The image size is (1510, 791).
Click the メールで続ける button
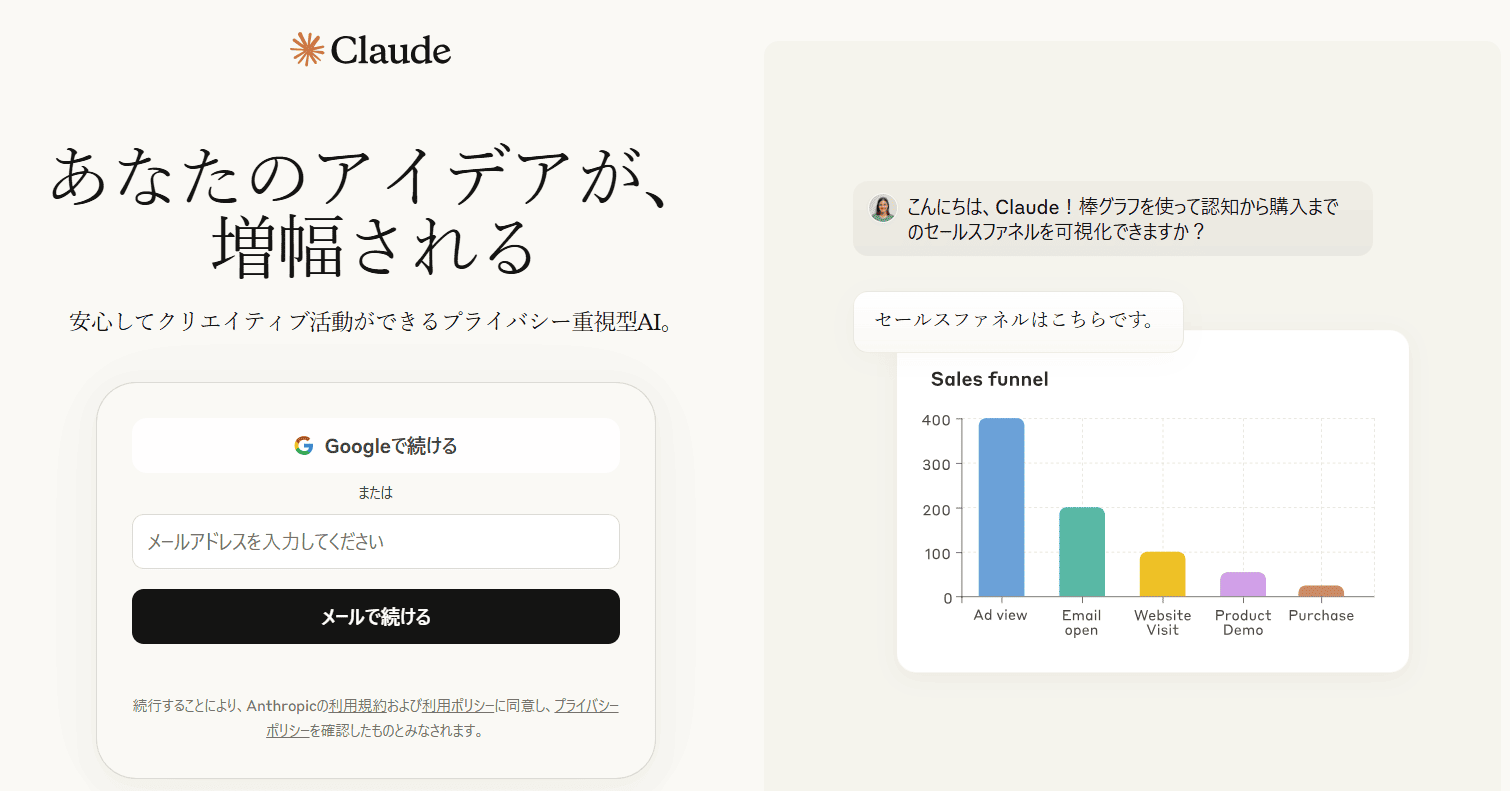(375, 616)
